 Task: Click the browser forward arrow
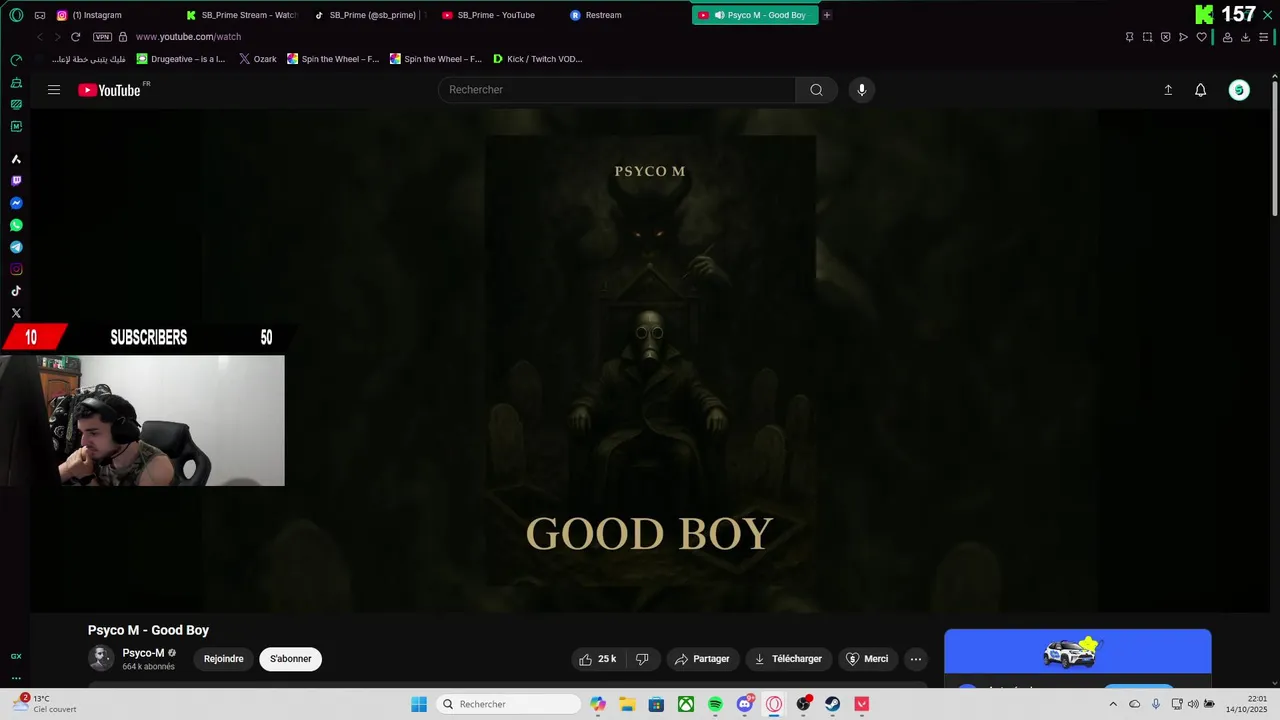pyautogui.click(x=57, y=37)
